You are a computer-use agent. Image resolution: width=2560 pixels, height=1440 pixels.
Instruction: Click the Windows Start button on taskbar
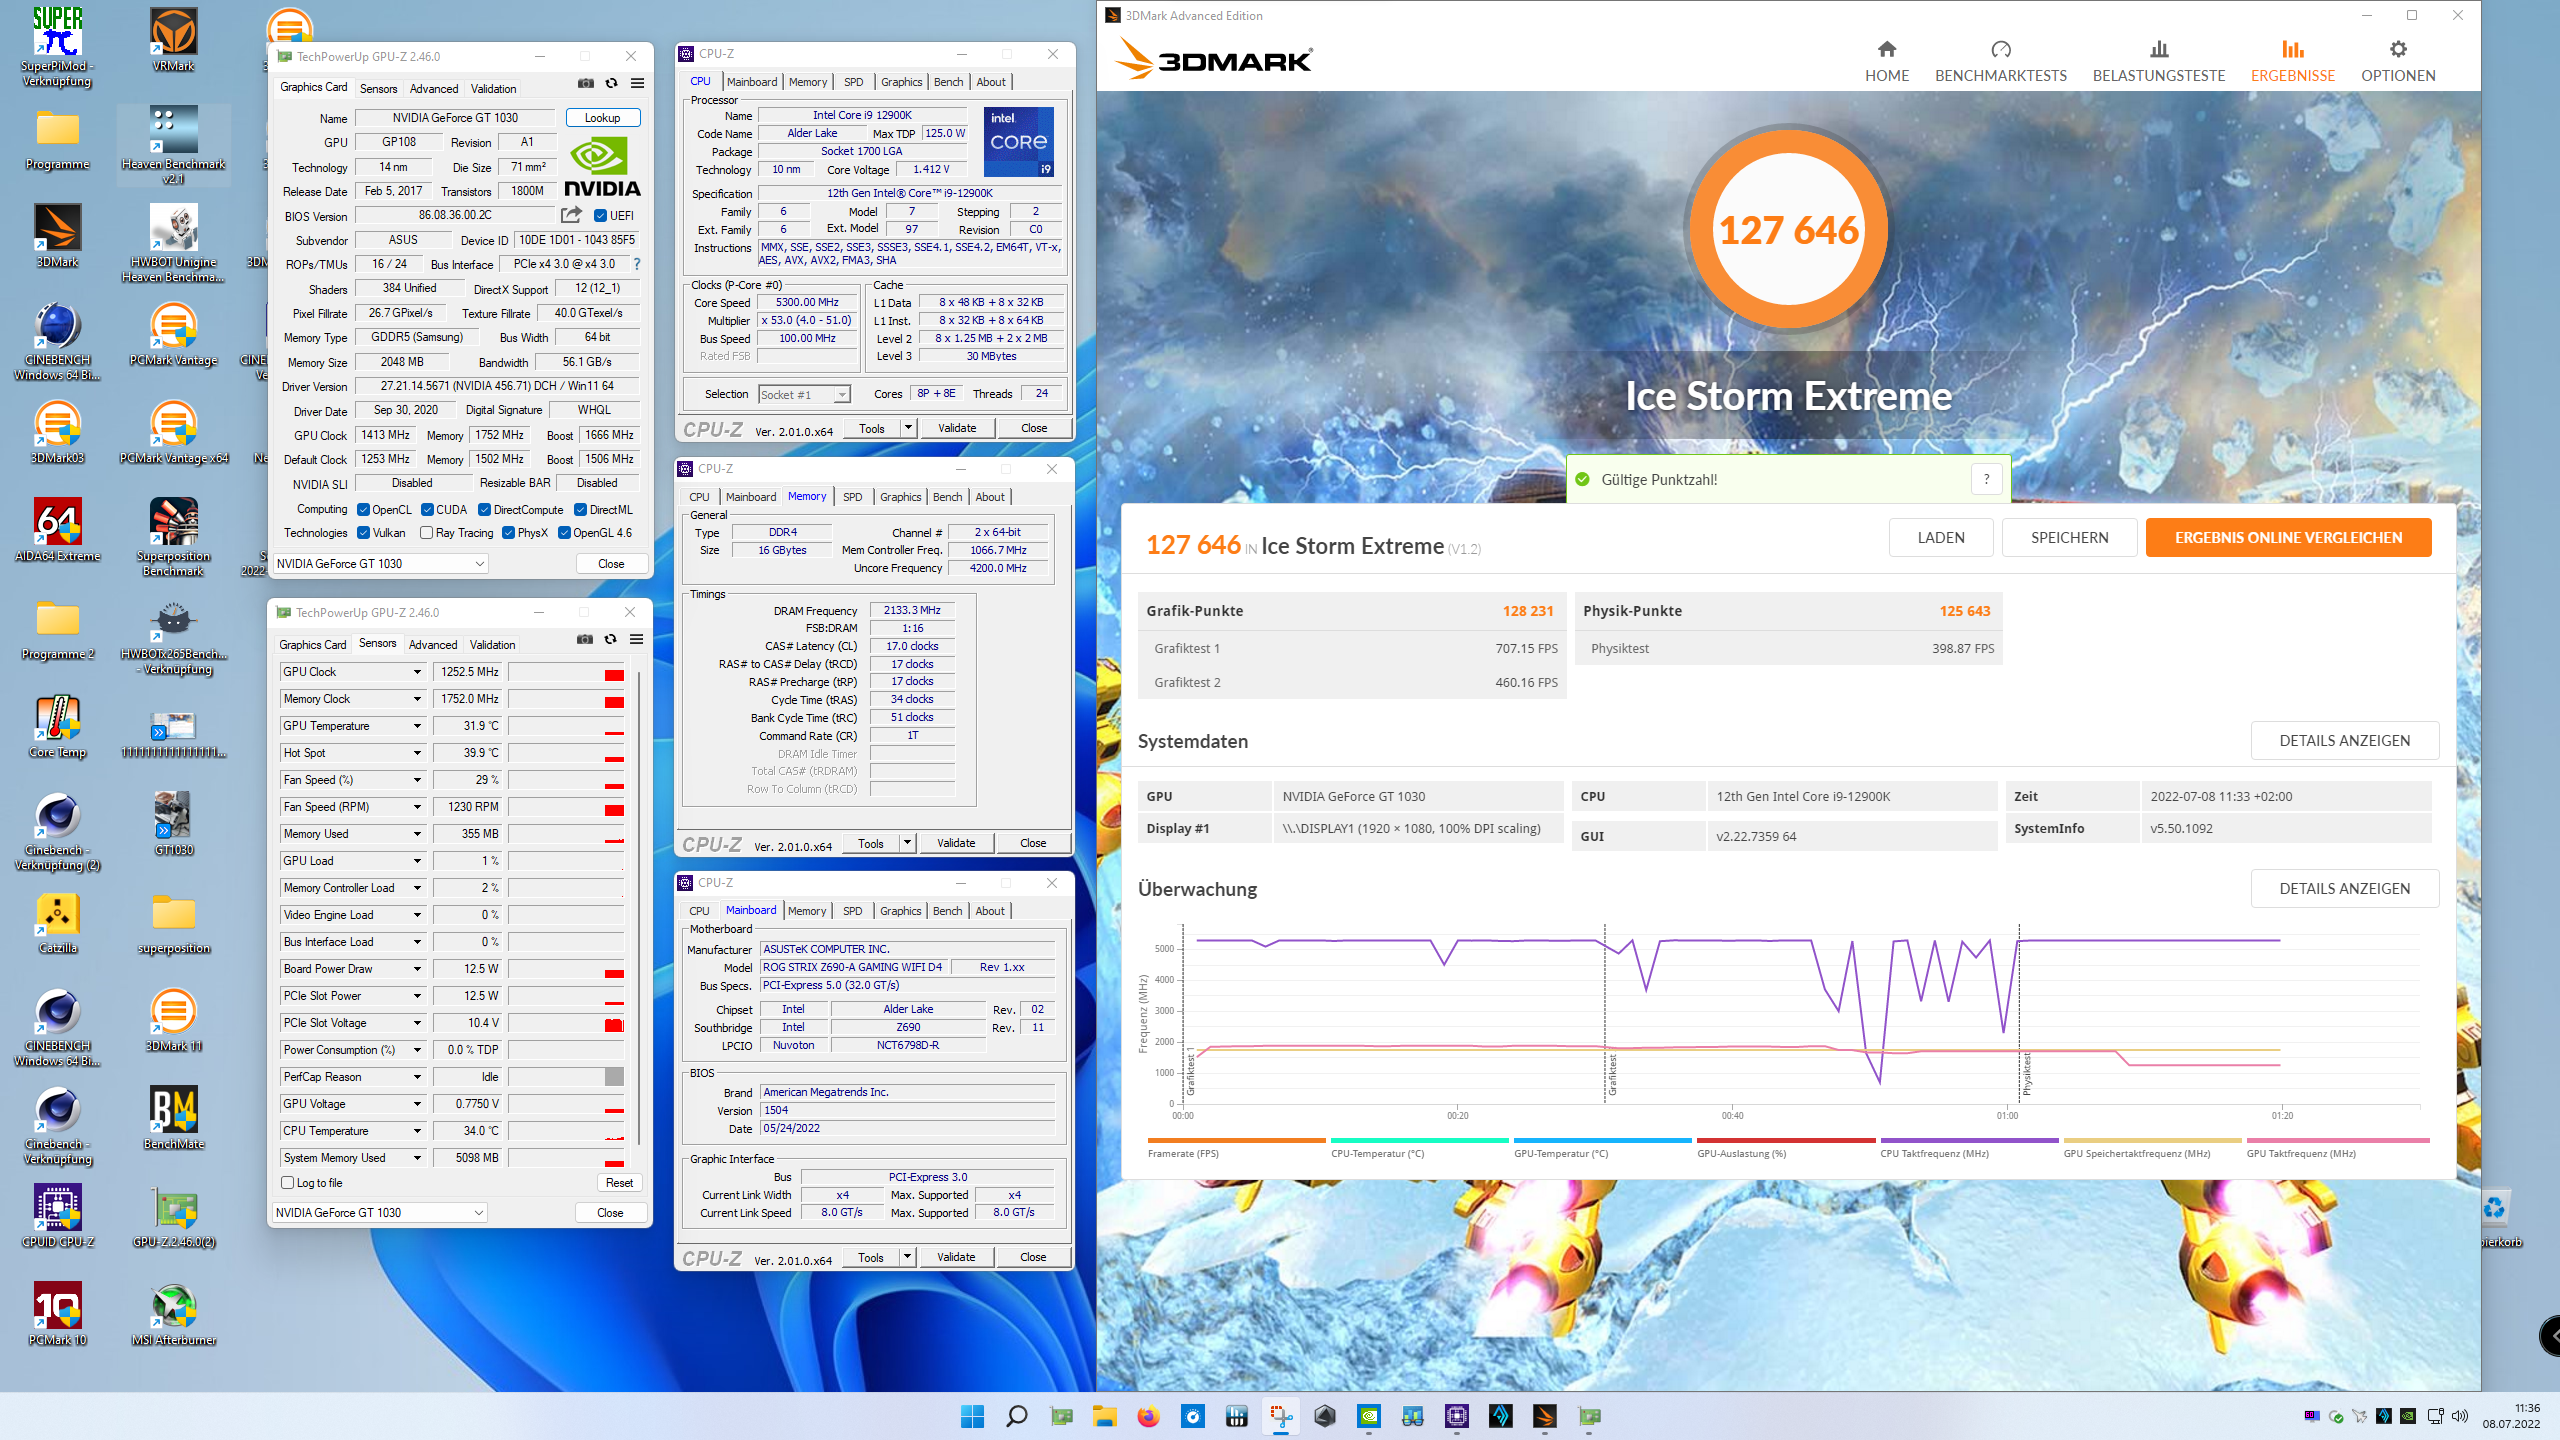click(972, 1416)
